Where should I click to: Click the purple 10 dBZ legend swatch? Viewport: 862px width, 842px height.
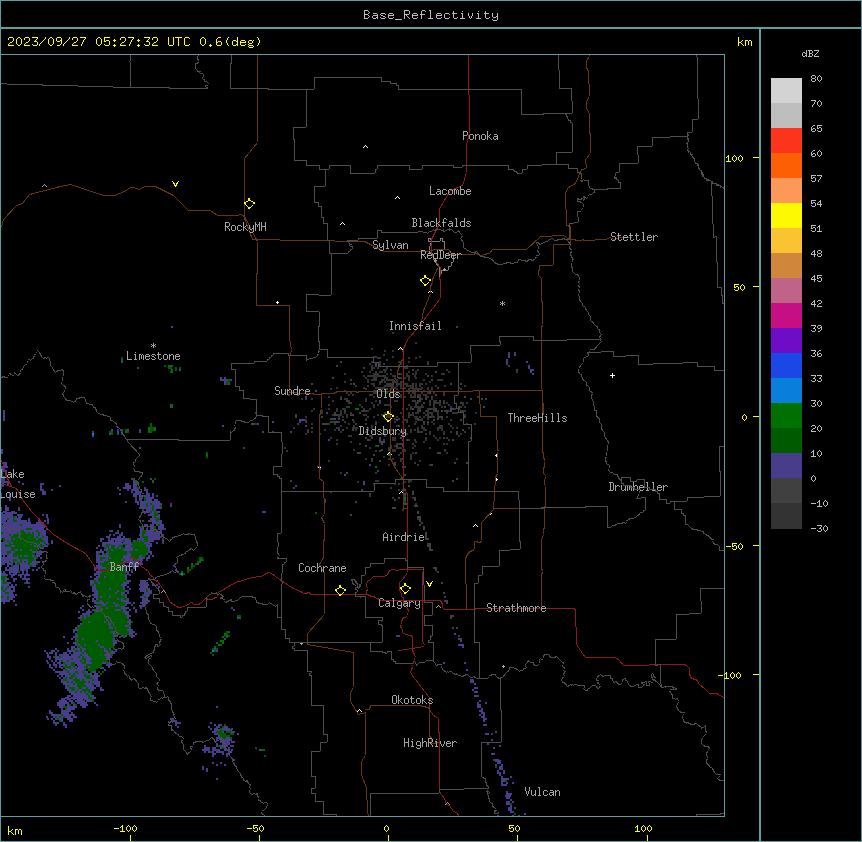786,466
